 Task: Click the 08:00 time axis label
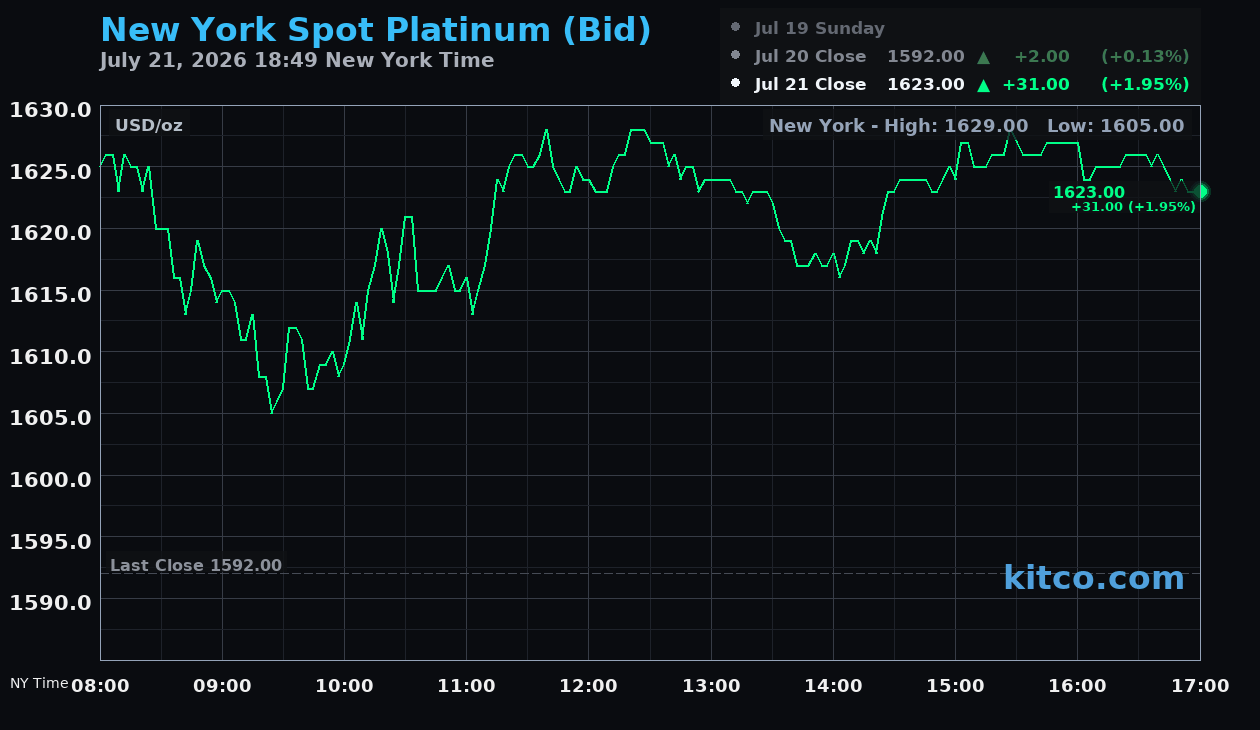pos(100,686)
